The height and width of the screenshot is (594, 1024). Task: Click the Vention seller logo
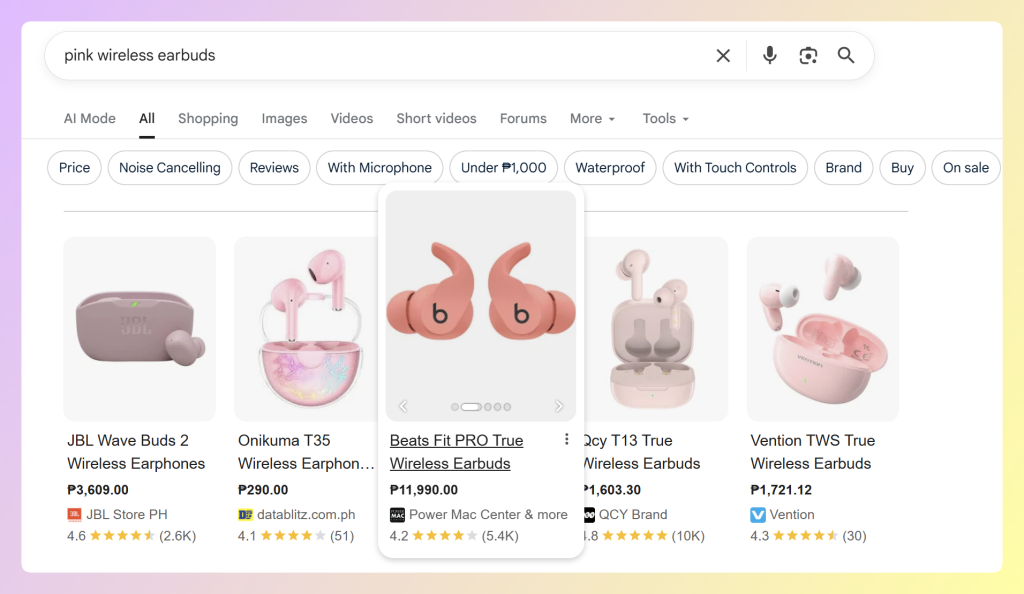[x=758, y=514]
